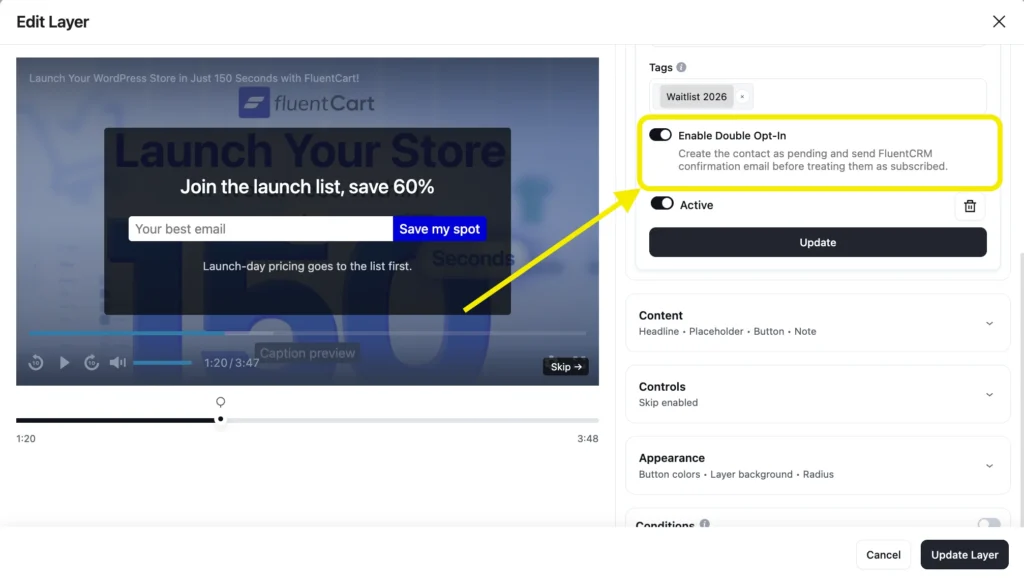1024x582 pixels.
Task: Click the video title text
Action: 194,78
